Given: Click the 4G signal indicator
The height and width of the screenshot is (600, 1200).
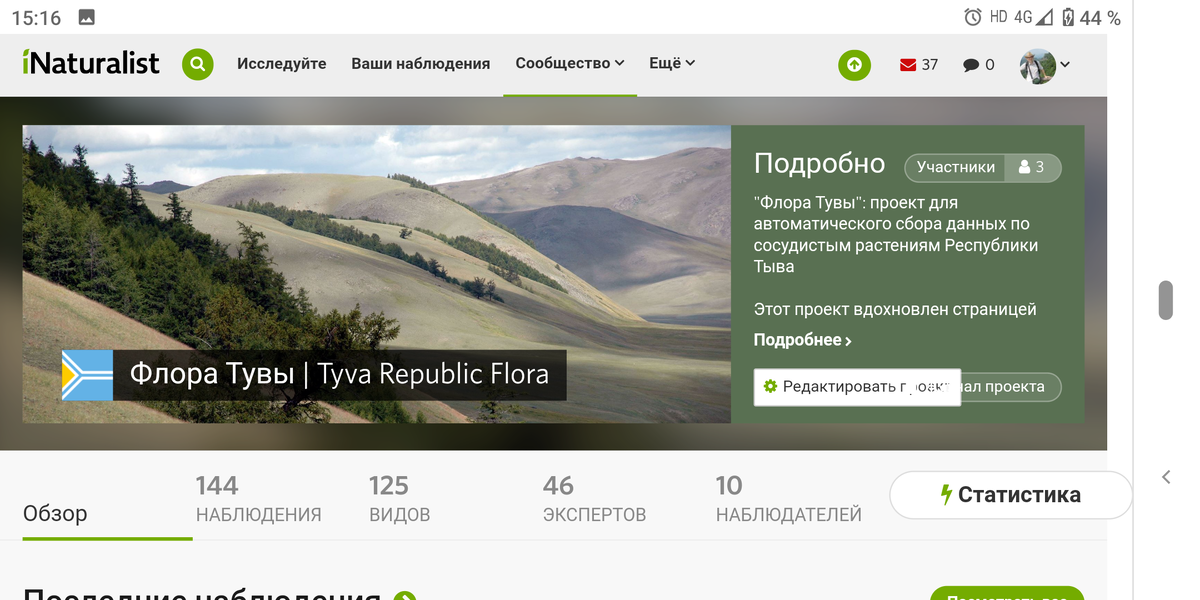Looking at the screenshot, I should pyautogui.click(x=1033, y=17).
